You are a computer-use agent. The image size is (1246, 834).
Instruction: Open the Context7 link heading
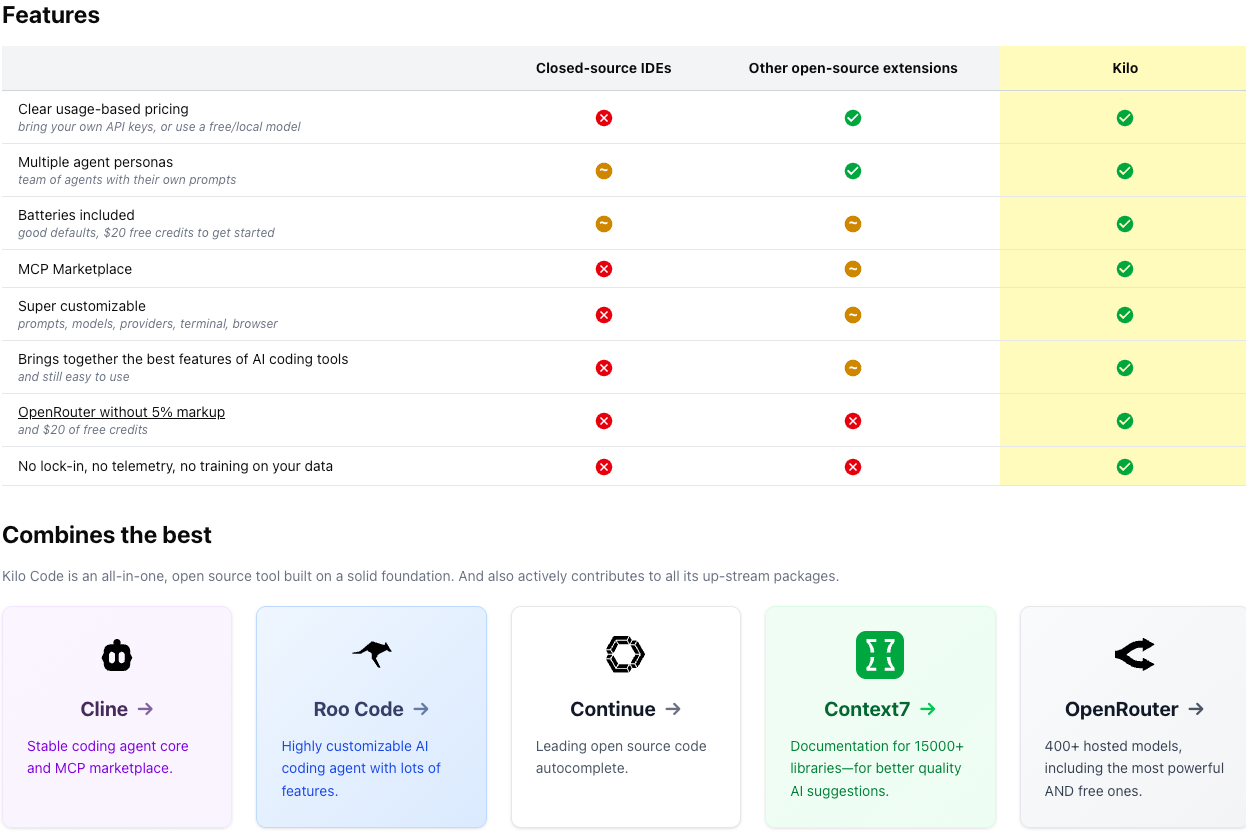(880, 709)
